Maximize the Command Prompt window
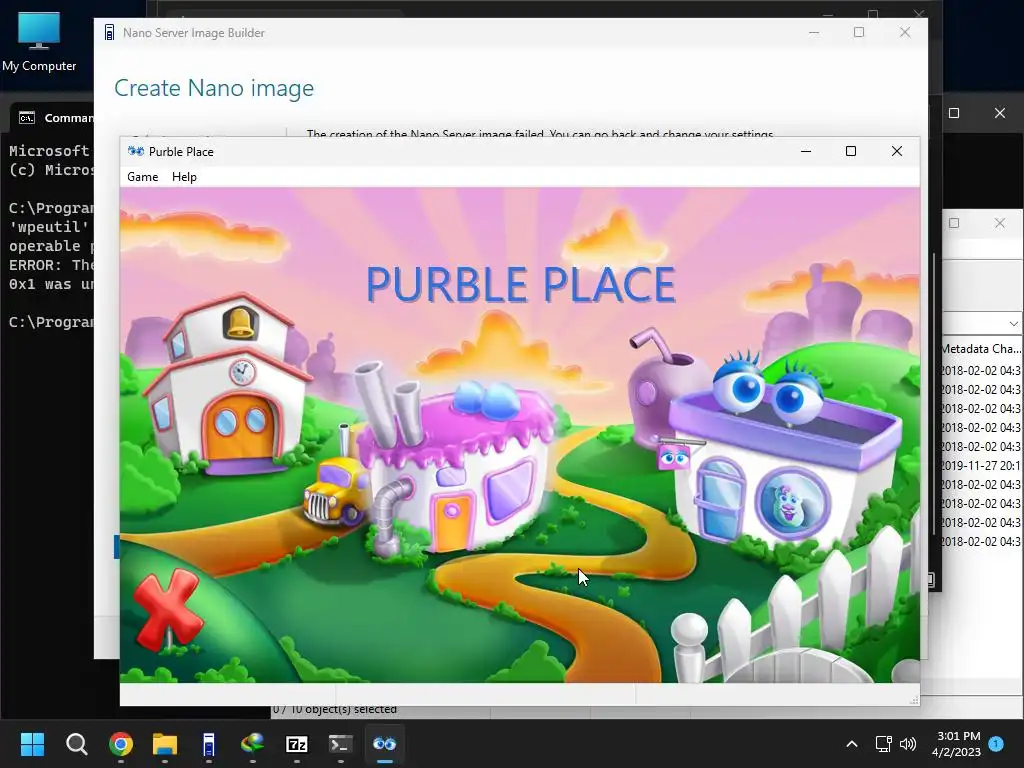The width and height of the screenshot is (1024, 768). (954, 113)
